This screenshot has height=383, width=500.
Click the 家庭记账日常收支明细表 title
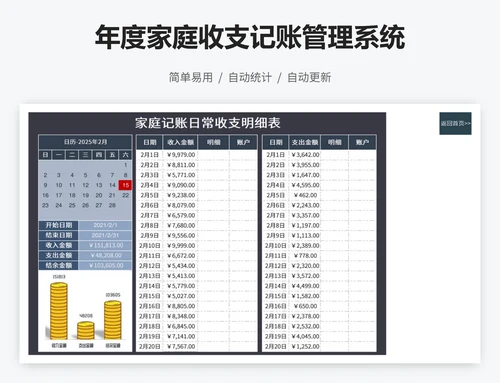pyautogui.click(x=207, y=123)
